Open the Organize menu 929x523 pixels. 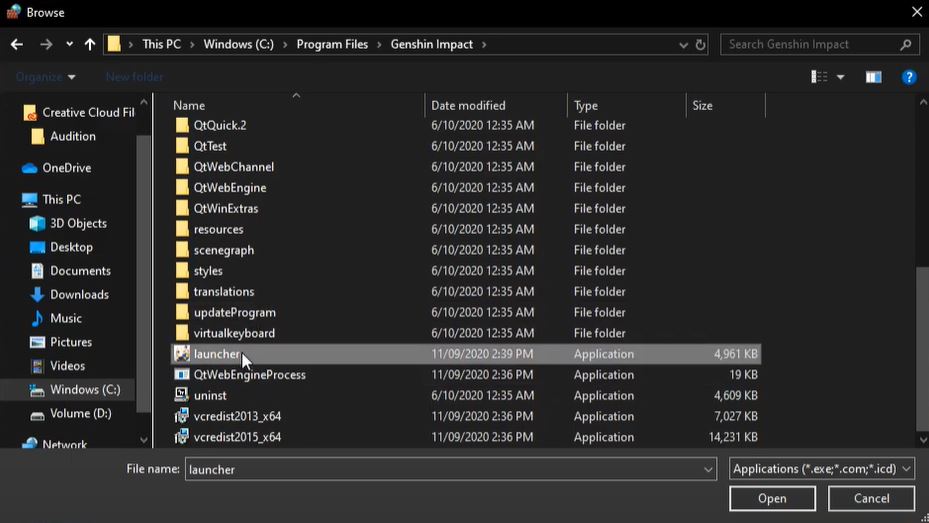tap(45, 77)
